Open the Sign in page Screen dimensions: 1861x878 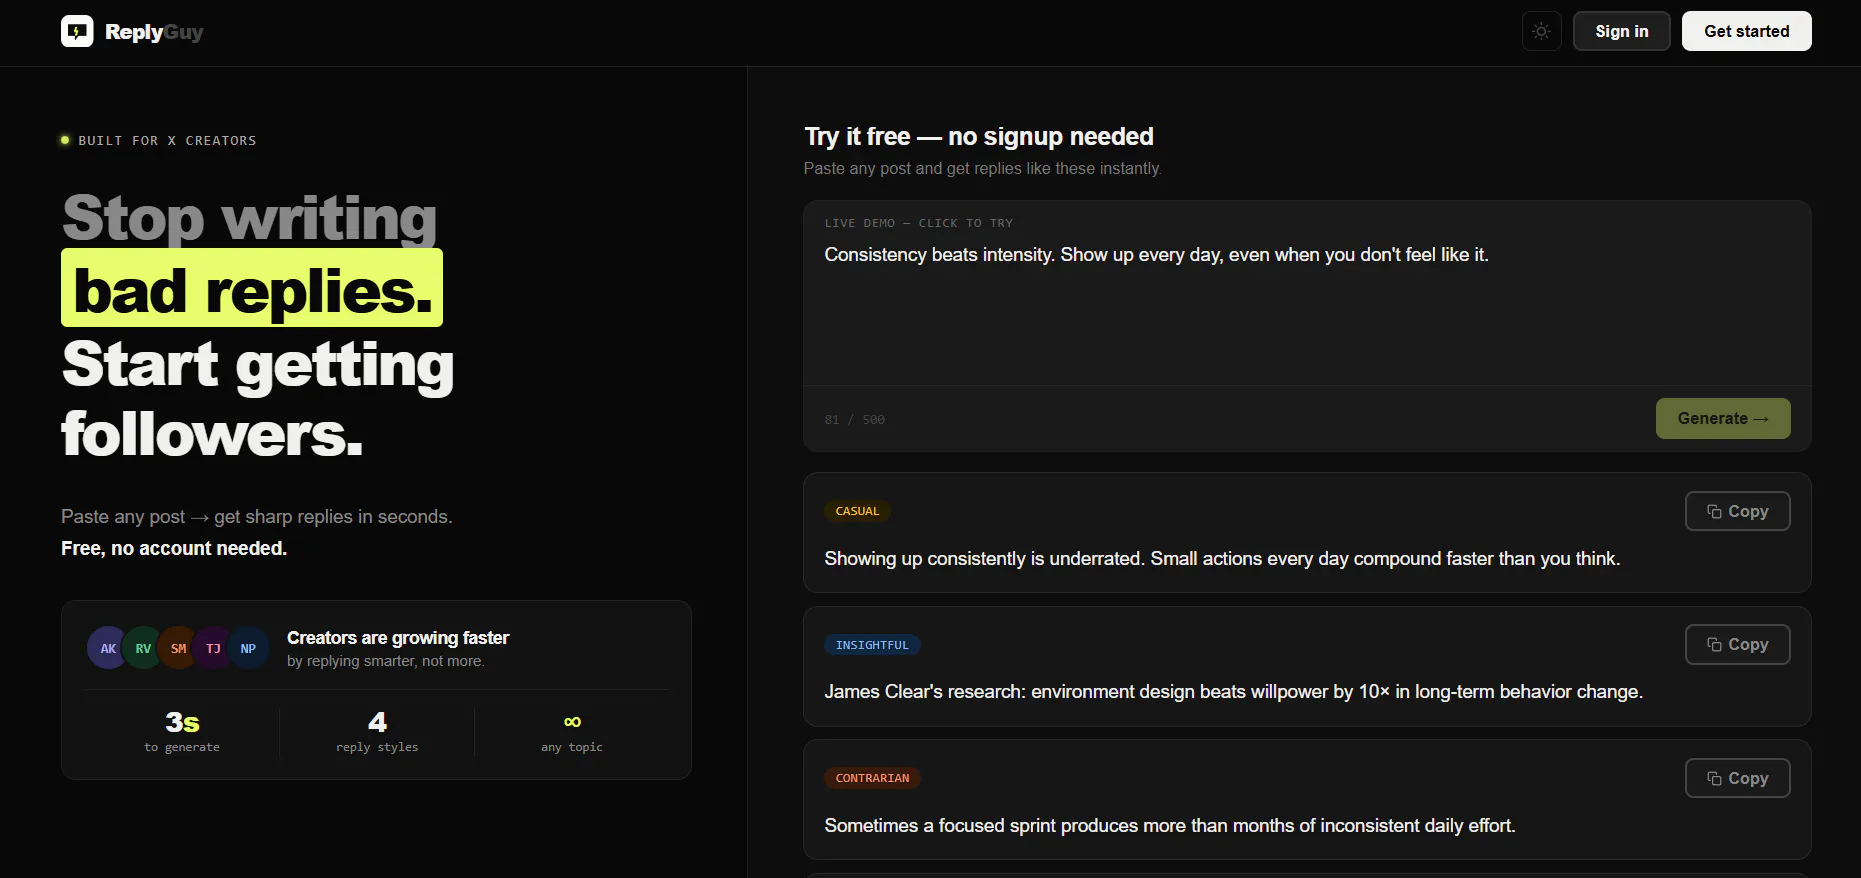pos(1621,31)
